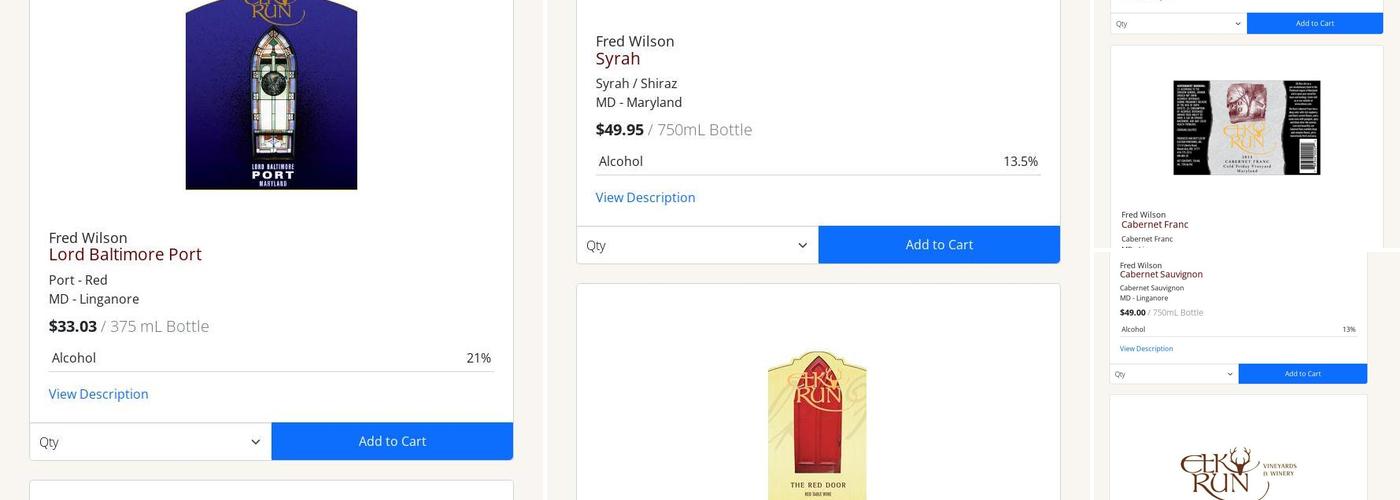
Task: View Description for Lord Baltimore Port
Action: [98, 394]
